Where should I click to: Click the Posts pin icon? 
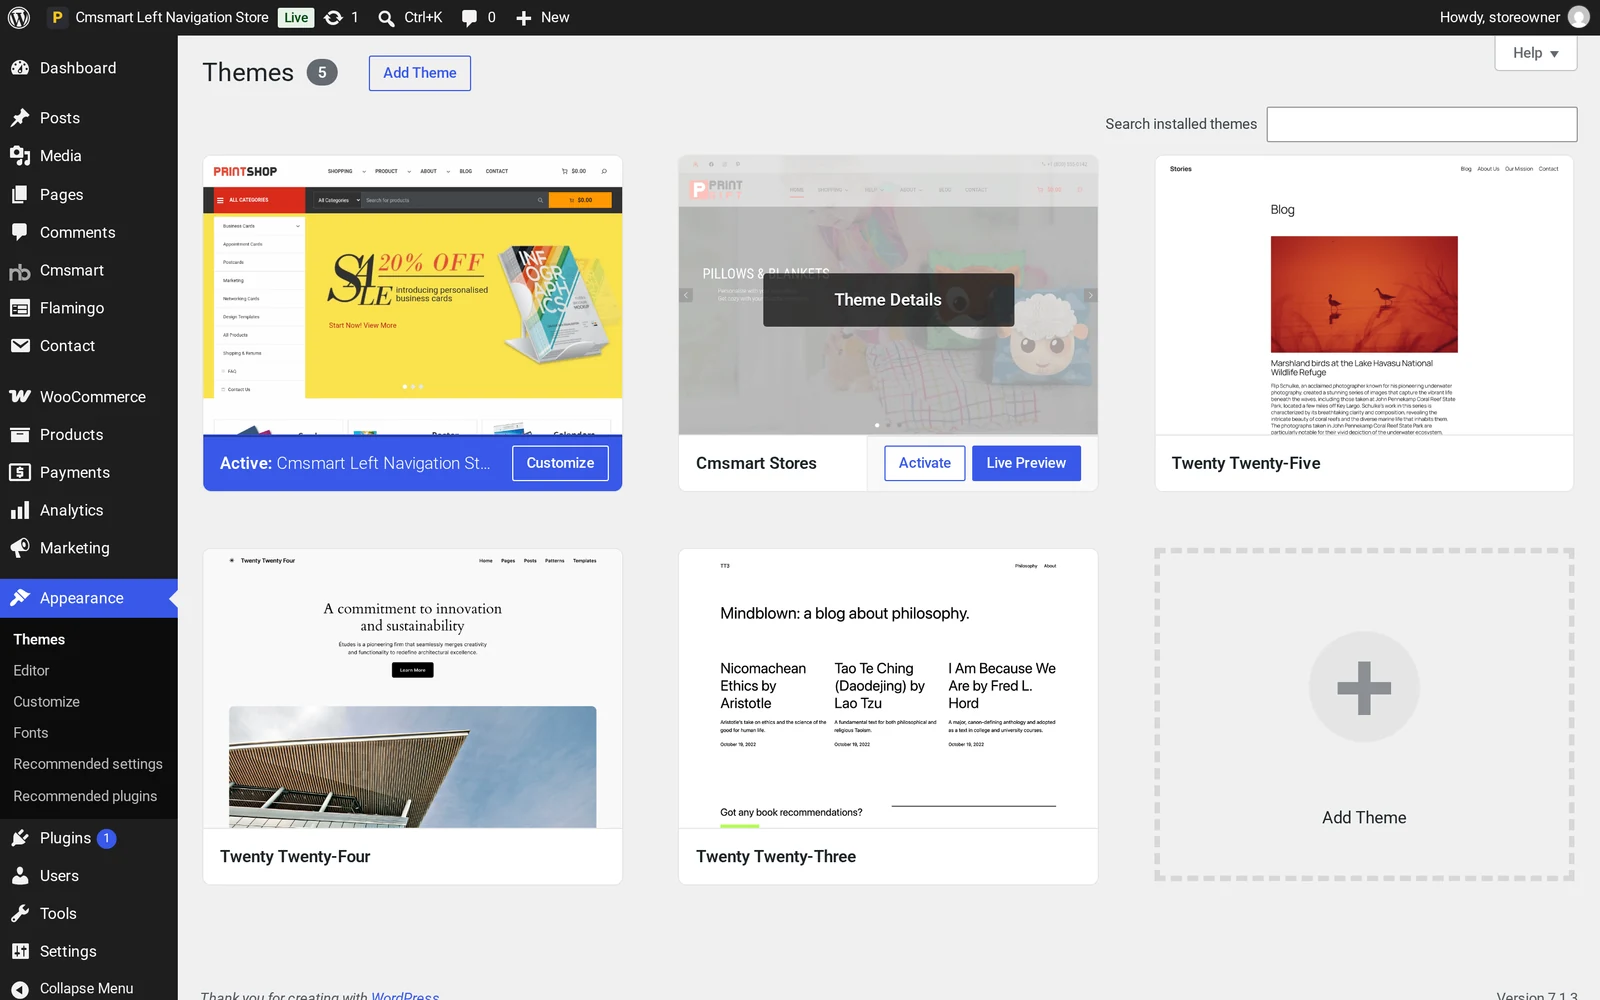pos(20,118)
